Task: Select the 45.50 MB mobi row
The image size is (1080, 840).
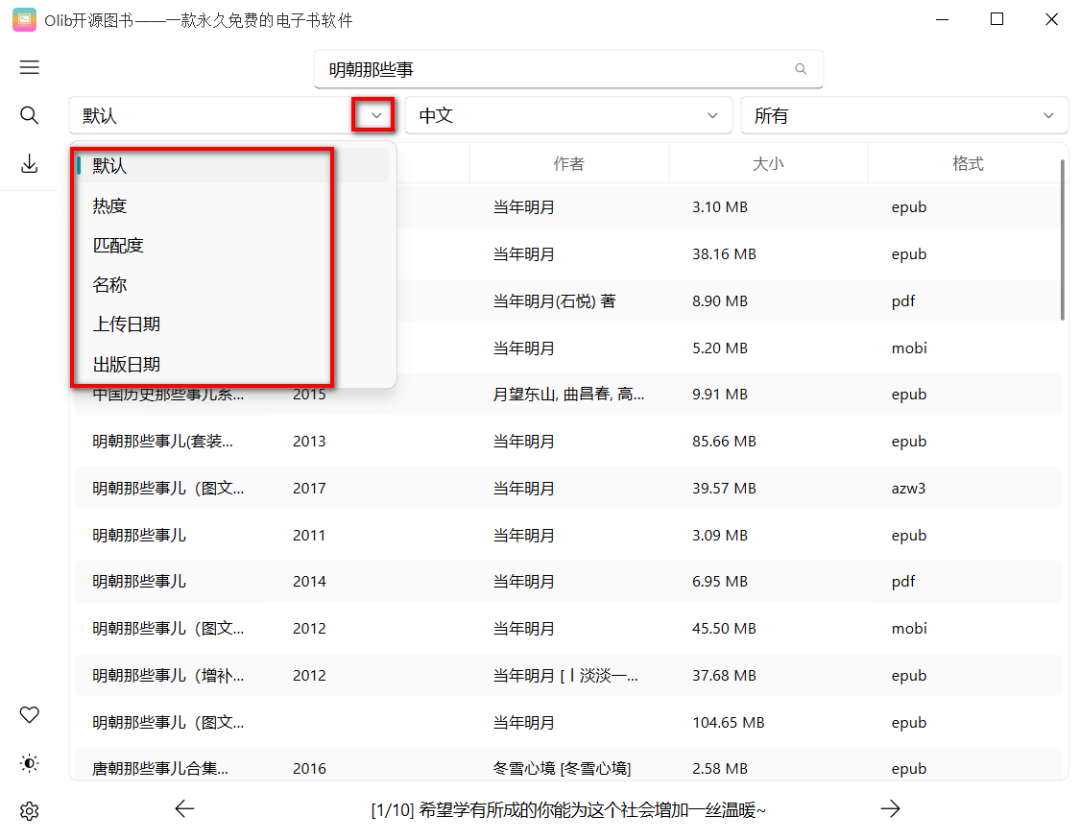Action: [x=568, y=629]
